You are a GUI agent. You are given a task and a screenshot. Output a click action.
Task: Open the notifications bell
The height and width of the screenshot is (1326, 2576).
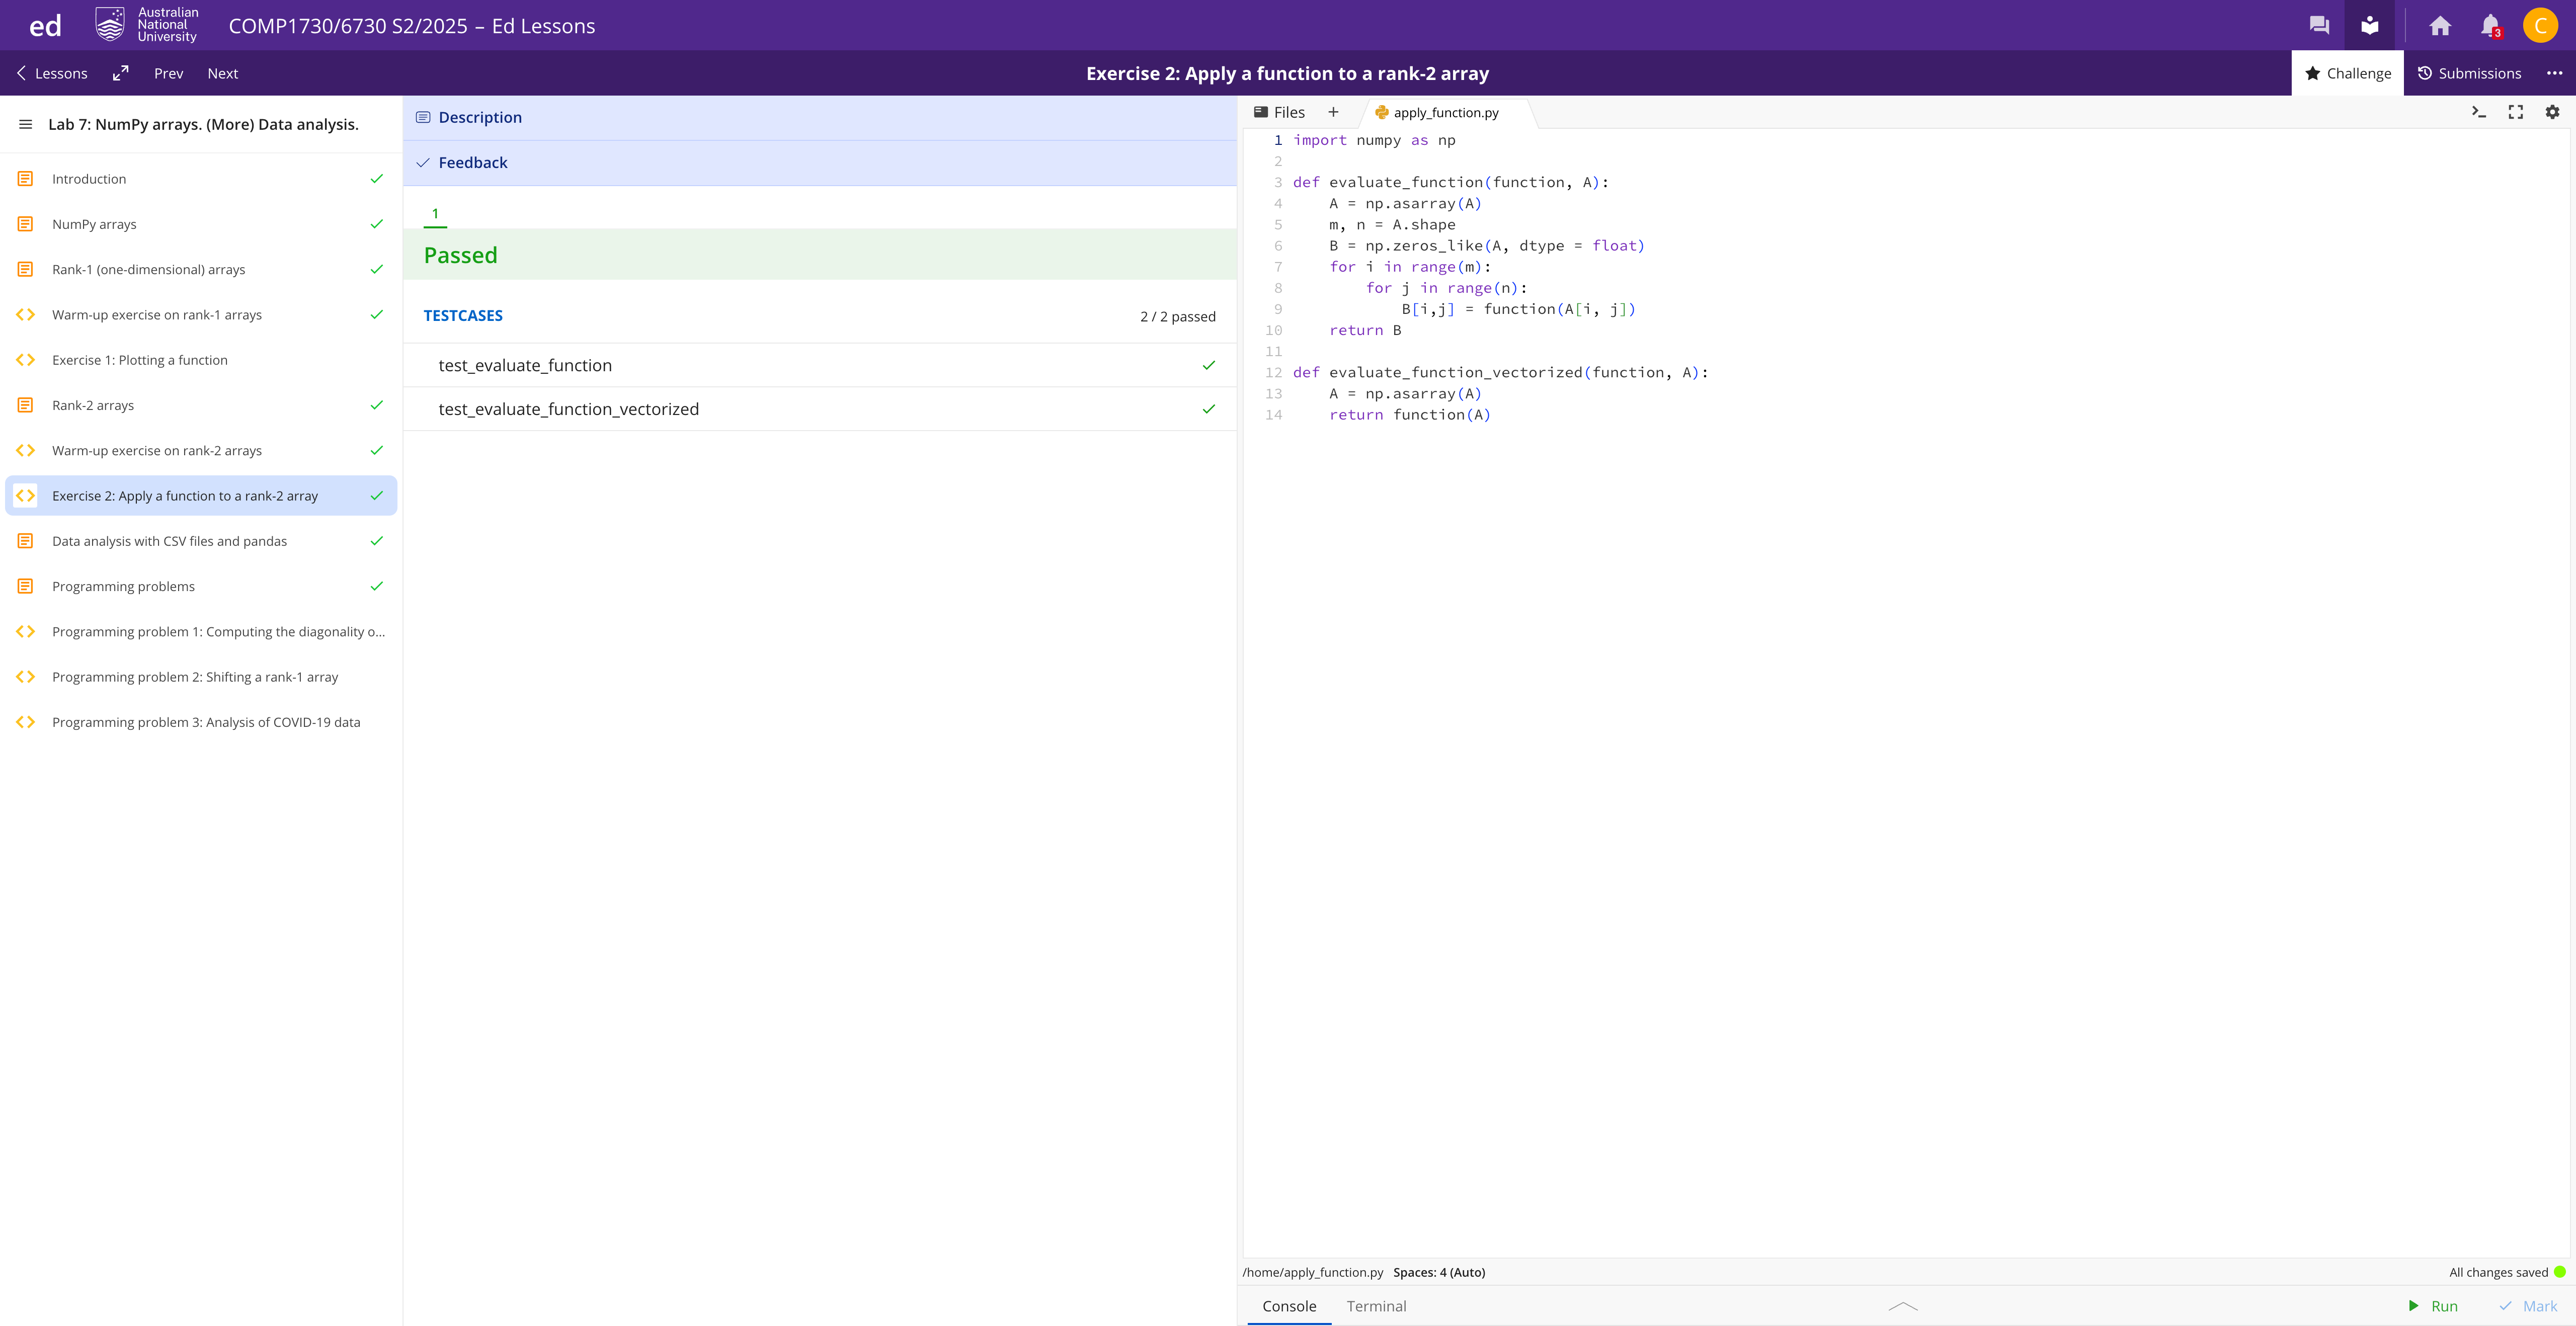point(2490,25)
